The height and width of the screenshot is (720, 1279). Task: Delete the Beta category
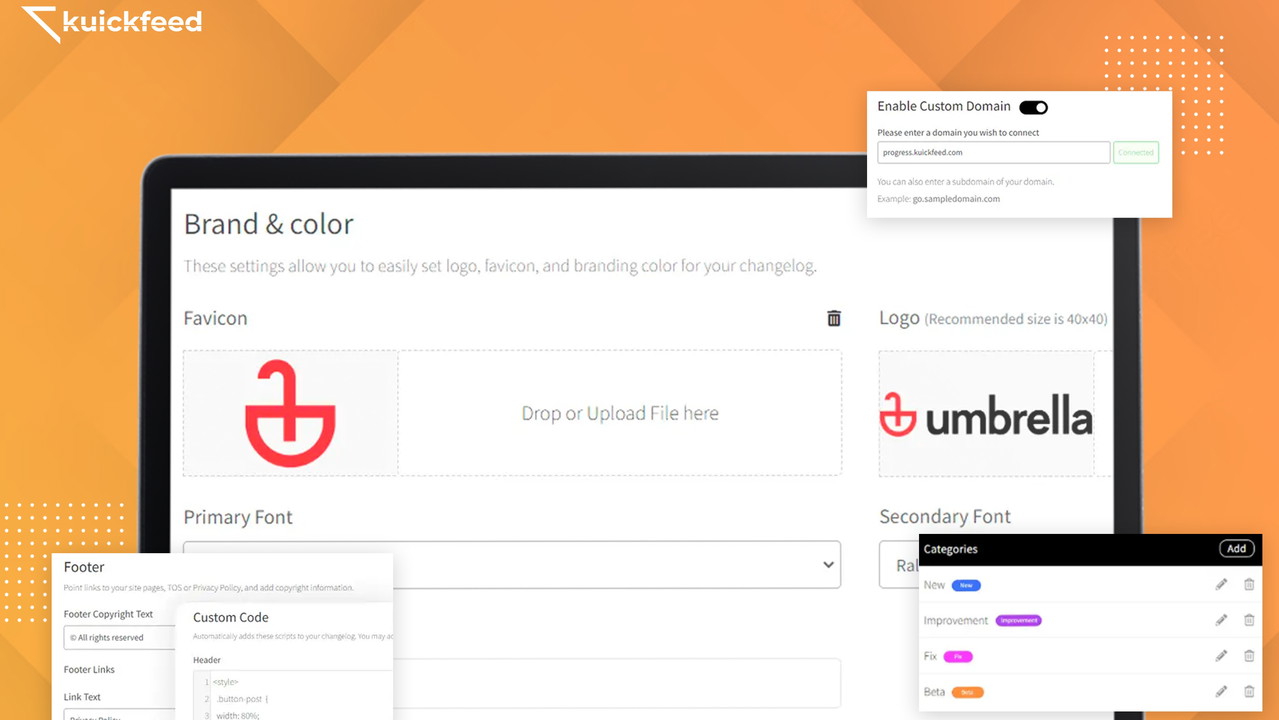point(1249,691)
